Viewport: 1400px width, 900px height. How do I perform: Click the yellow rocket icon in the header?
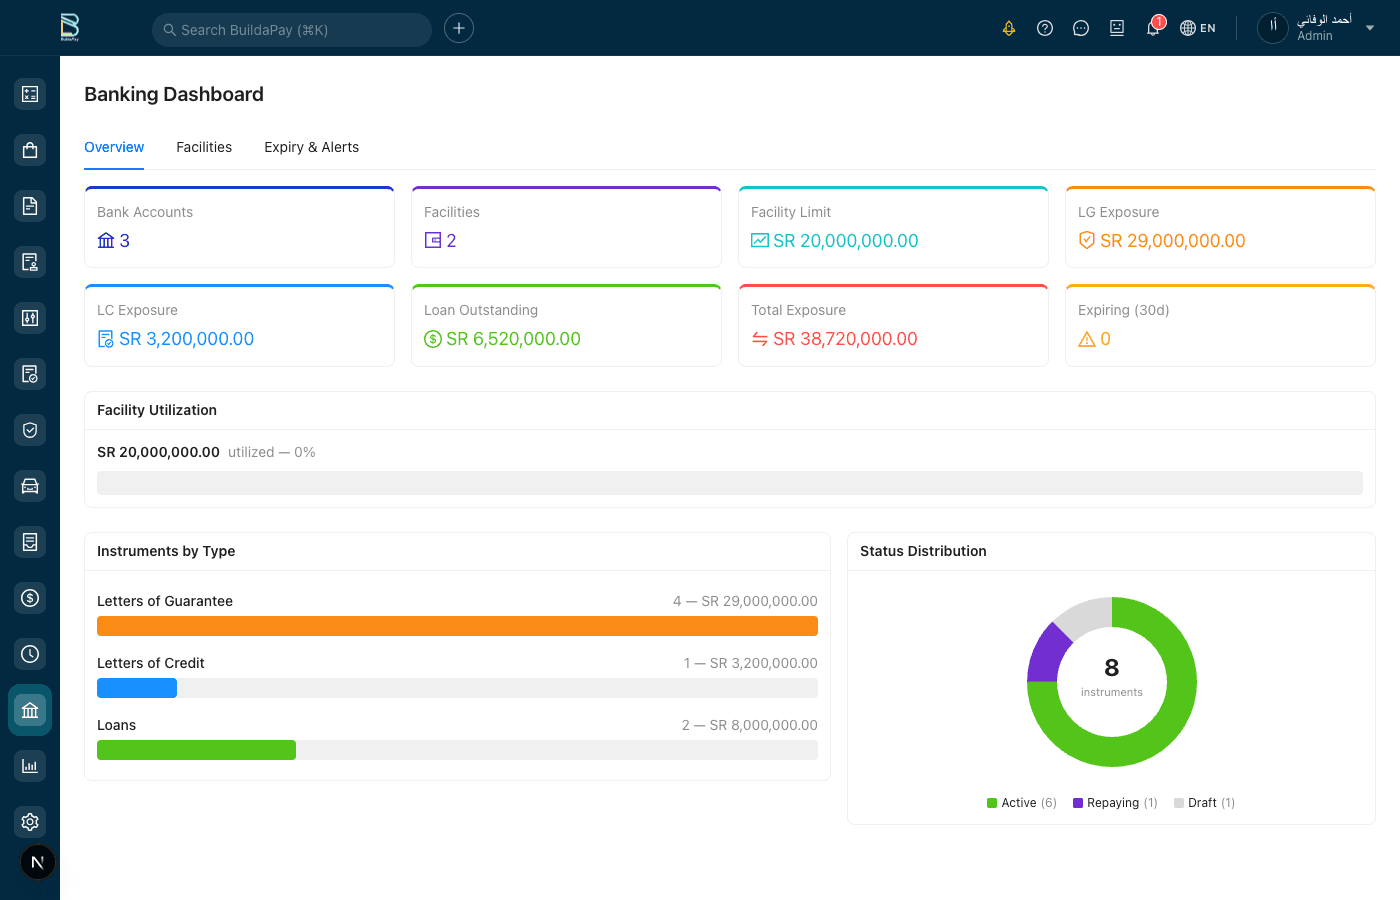click(1008, 27)
